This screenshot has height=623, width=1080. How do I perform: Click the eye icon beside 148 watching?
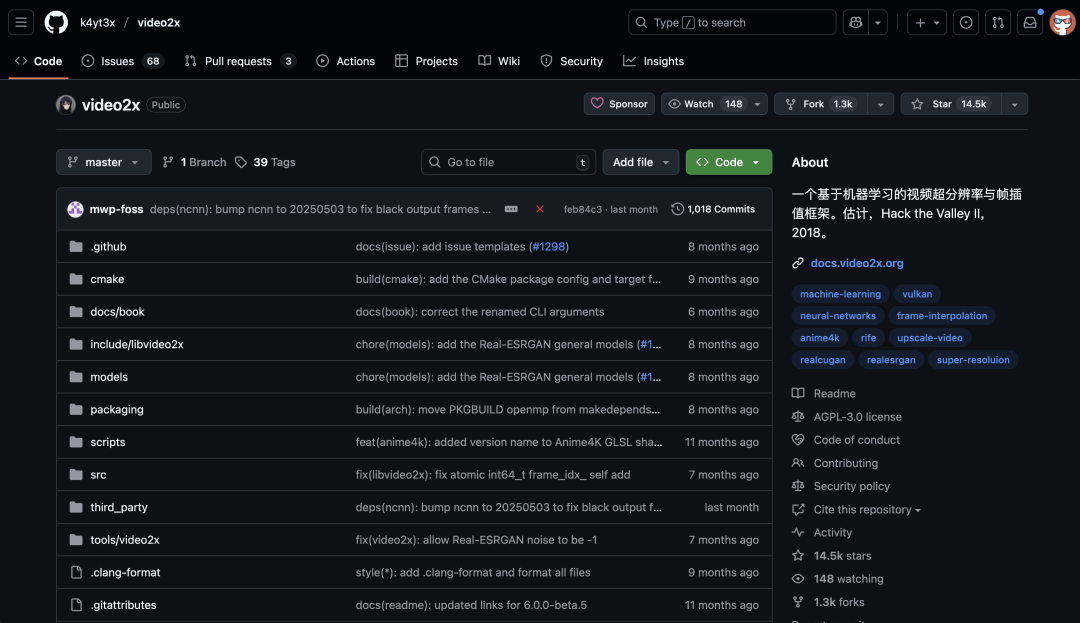pyautogui.click(x=798, y=579)
